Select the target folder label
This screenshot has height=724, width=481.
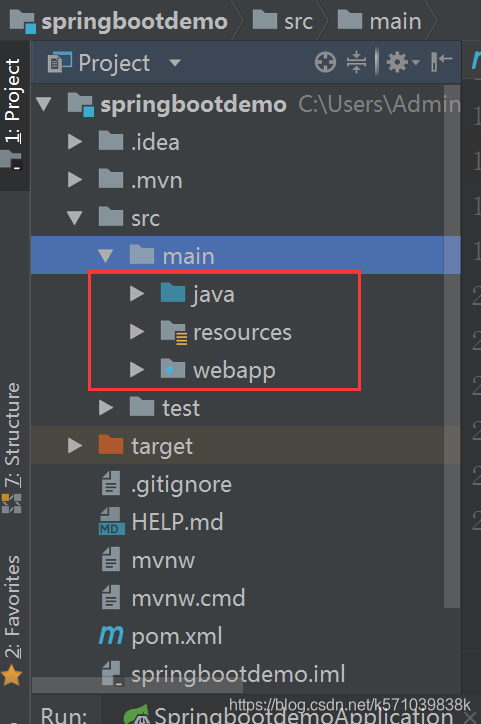162,446
